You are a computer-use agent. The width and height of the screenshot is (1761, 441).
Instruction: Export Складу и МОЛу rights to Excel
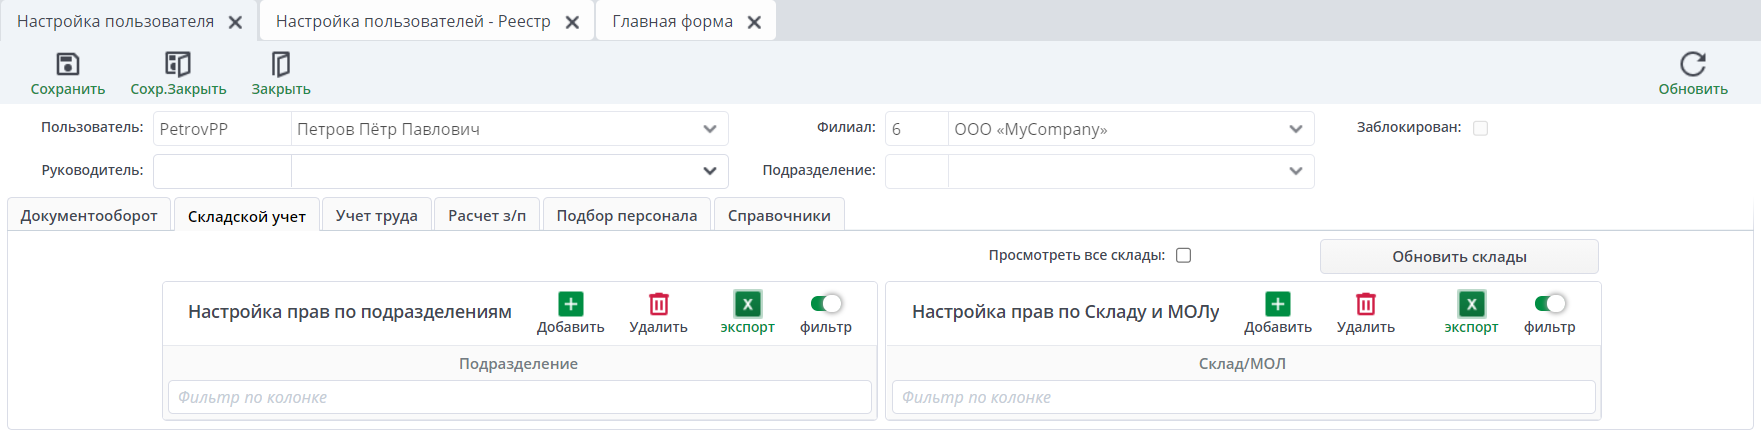point(1471,304)
